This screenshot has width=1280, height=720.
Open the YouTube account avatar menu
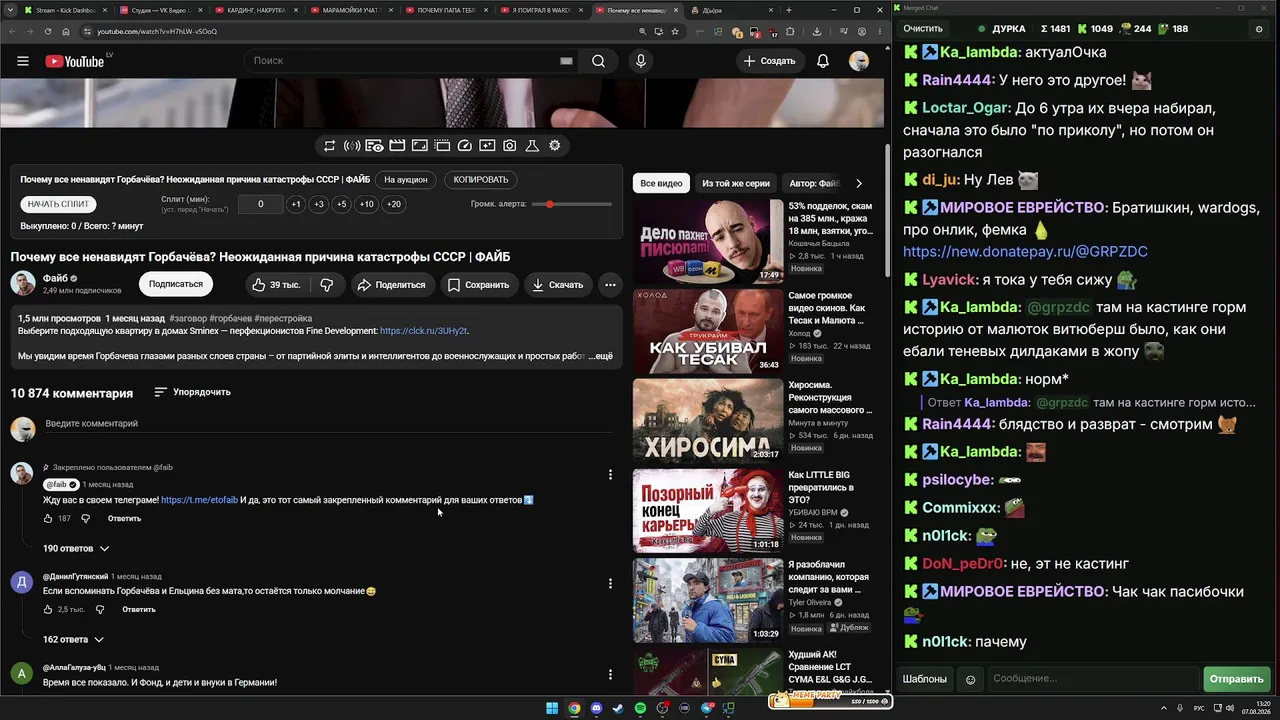859,61
